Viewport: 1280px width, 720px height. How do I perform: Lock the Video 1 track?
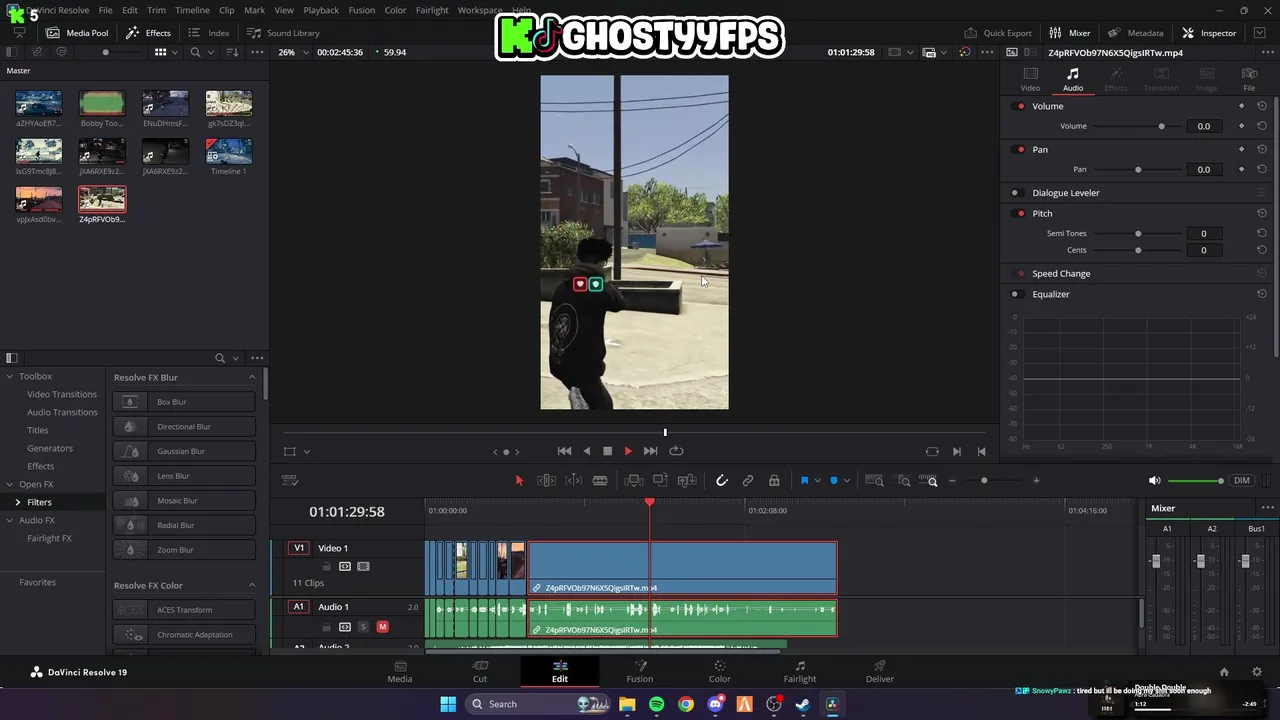(326, 567)
